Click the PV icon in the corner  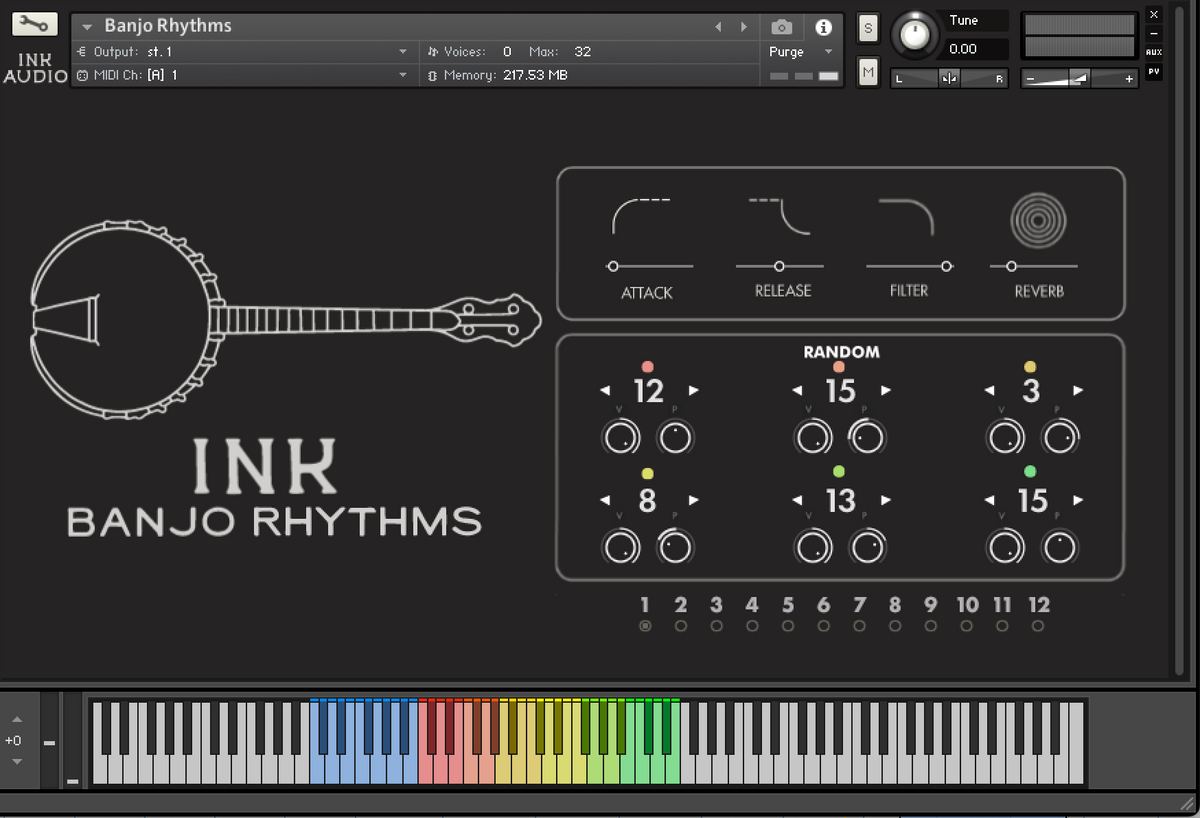[1154, 70]
